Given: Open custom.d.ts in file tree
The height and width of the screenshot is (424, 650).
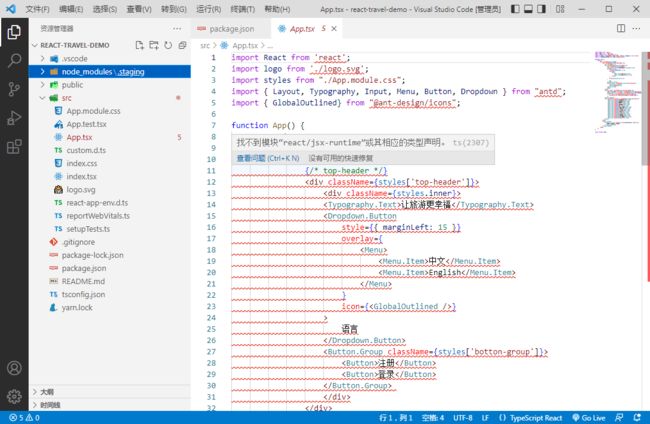Looking at the screenshot, I should click(x=110, y=150).
